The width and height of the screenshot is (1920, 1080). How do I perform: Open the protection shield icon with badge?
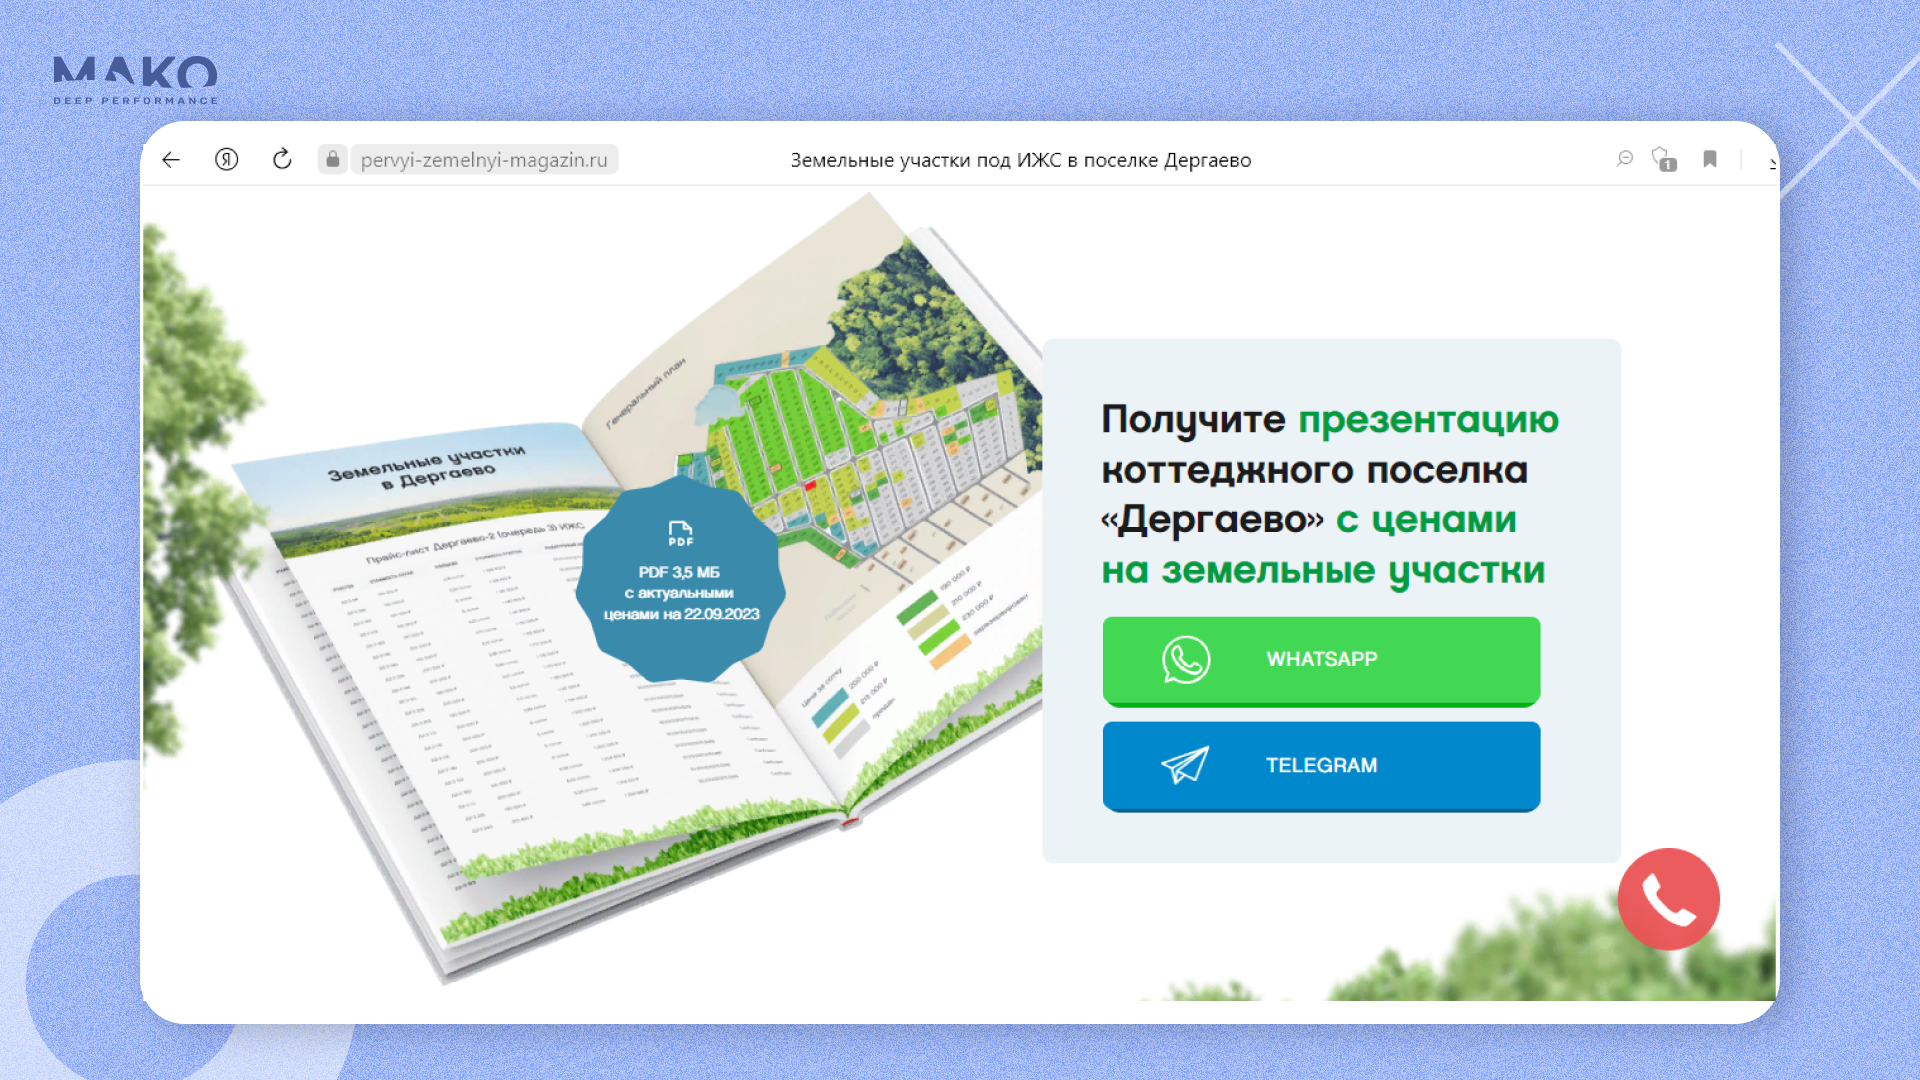point(1664,160)
